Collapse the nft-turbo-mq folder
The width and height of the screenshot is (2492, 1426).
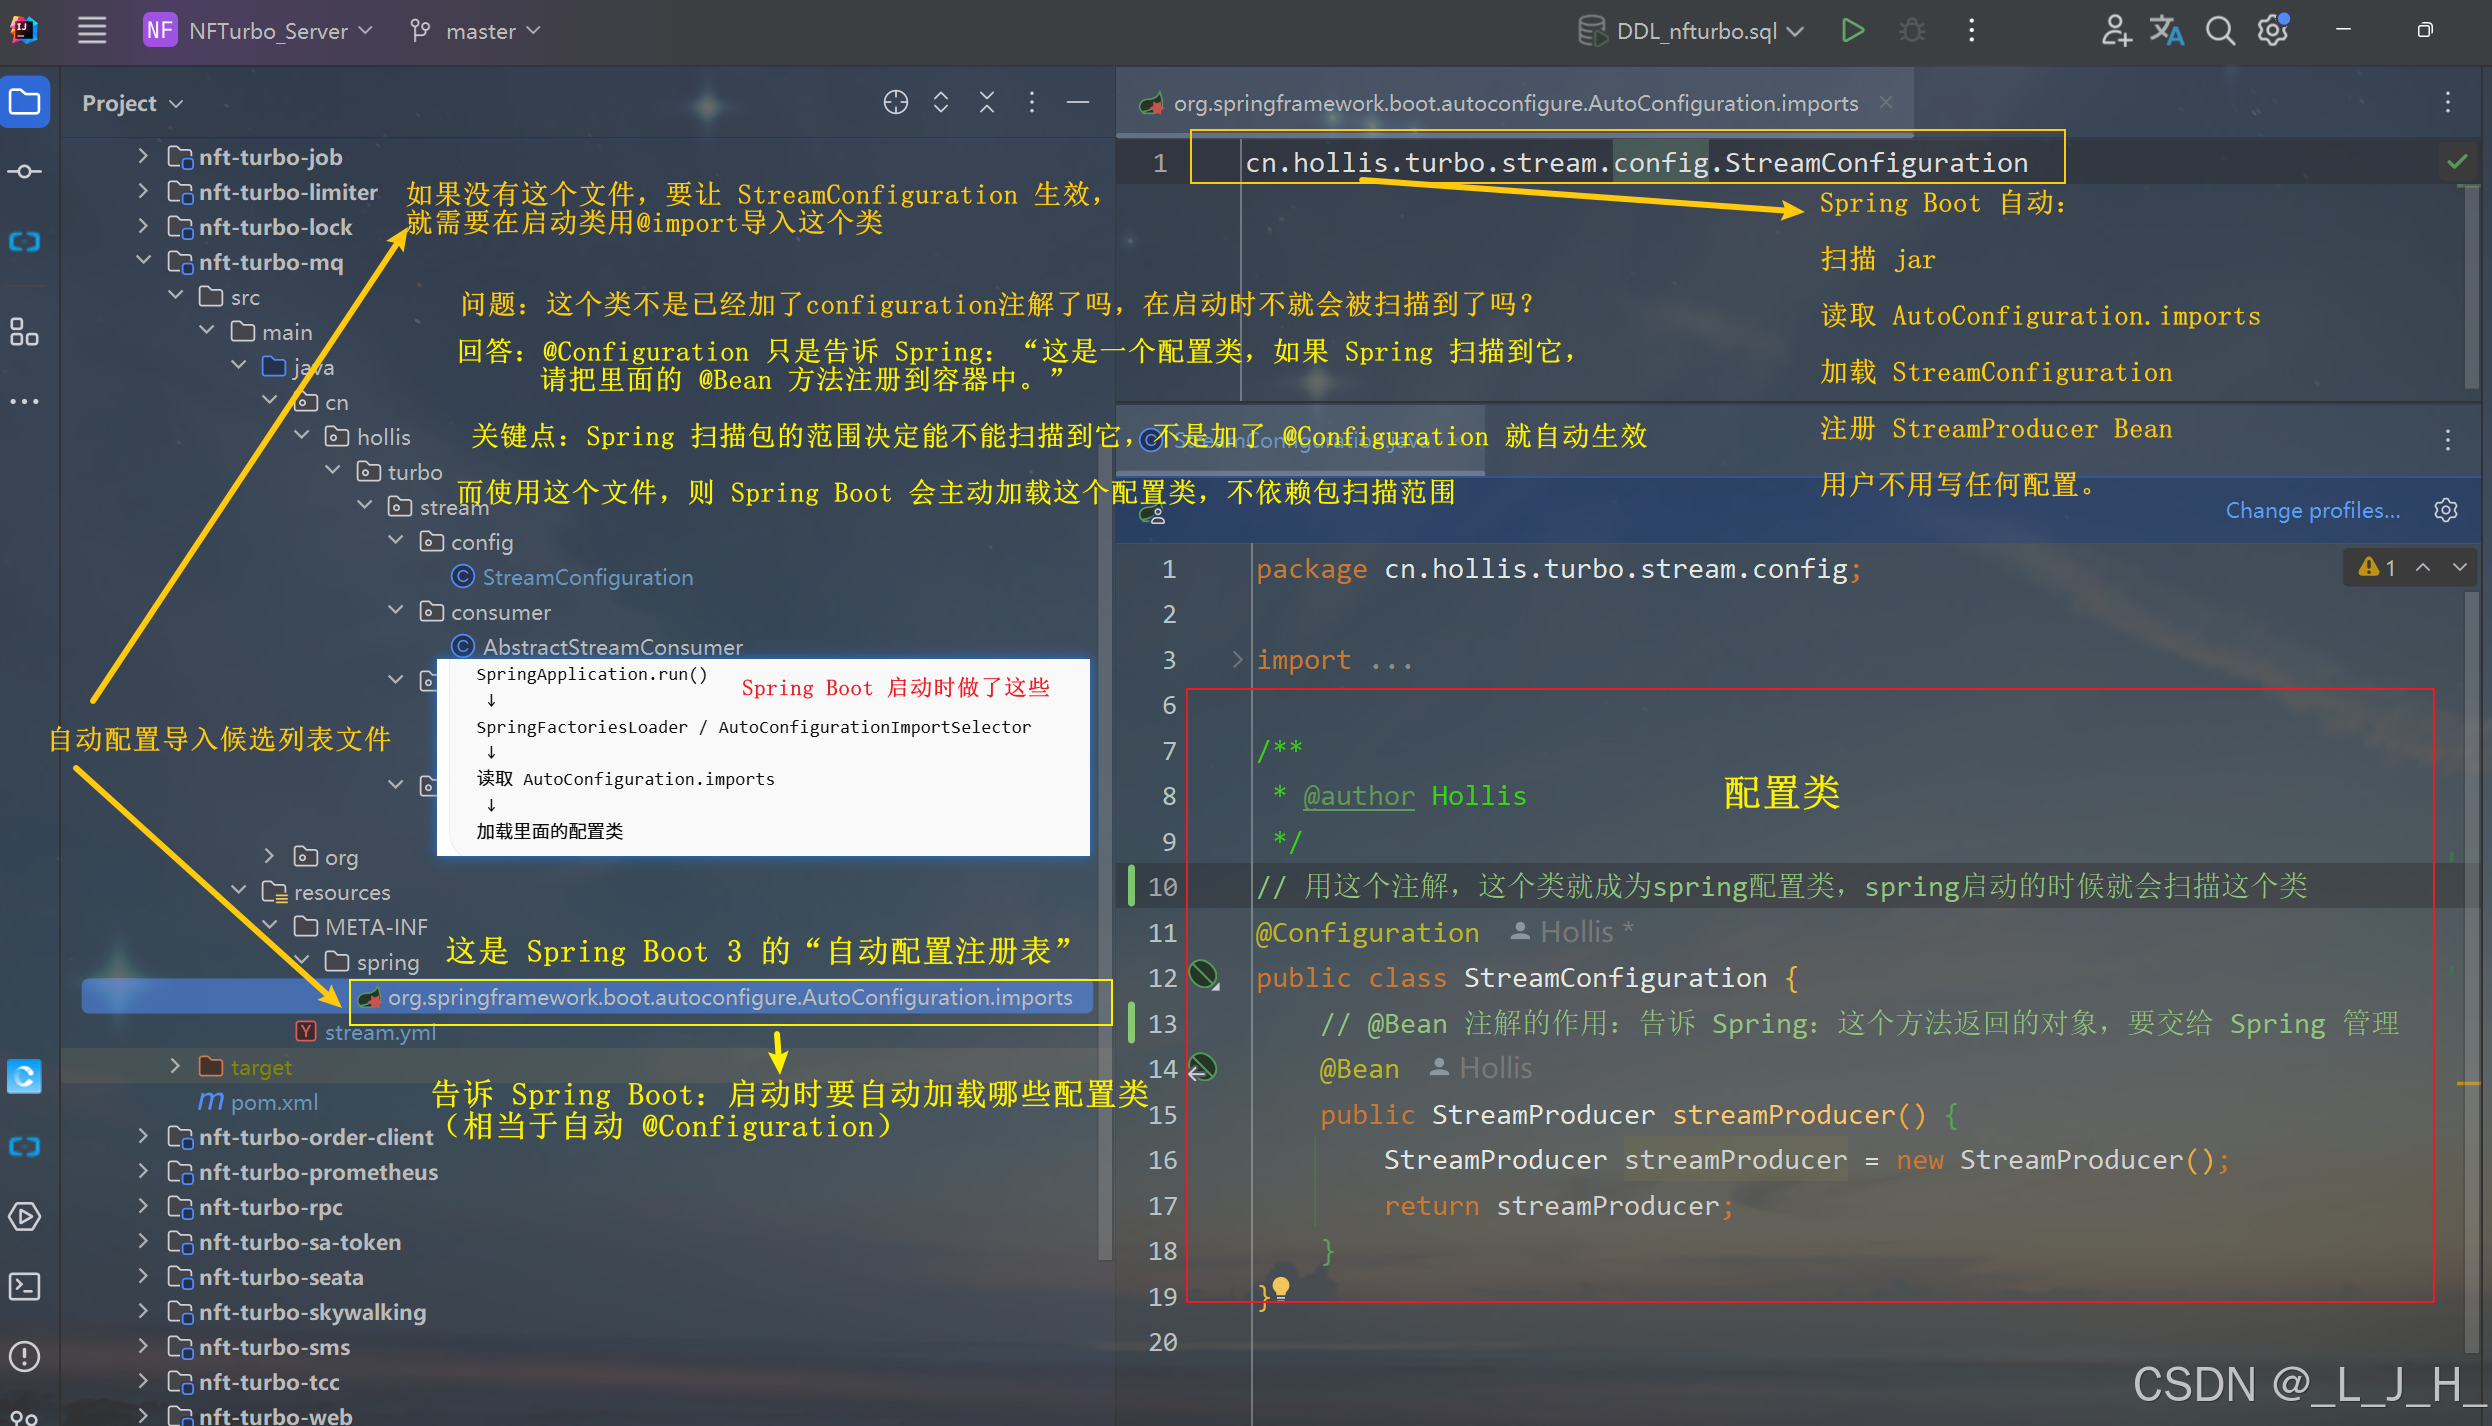143,261
